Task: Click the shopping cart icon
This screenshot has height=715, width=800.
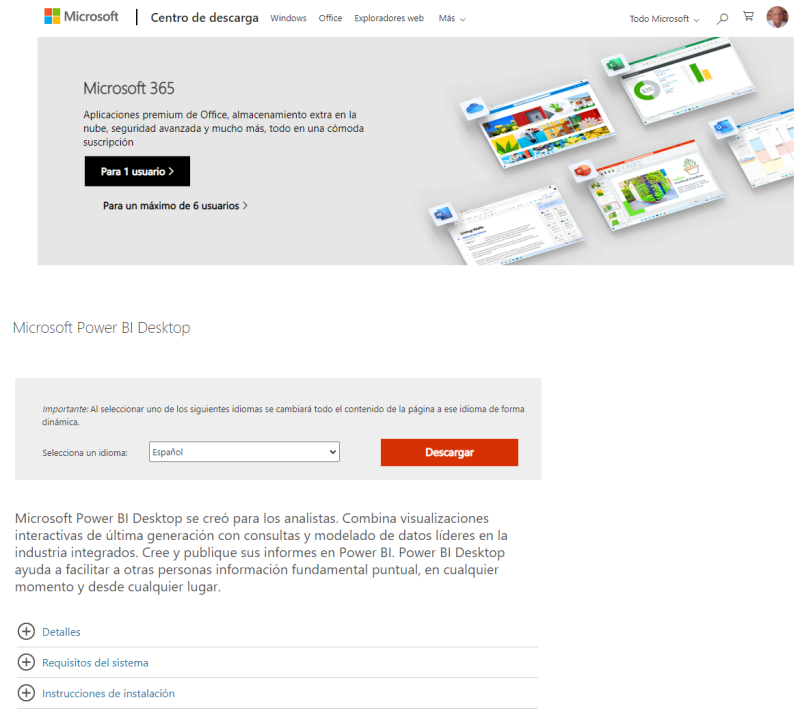Action: point(747,17)
